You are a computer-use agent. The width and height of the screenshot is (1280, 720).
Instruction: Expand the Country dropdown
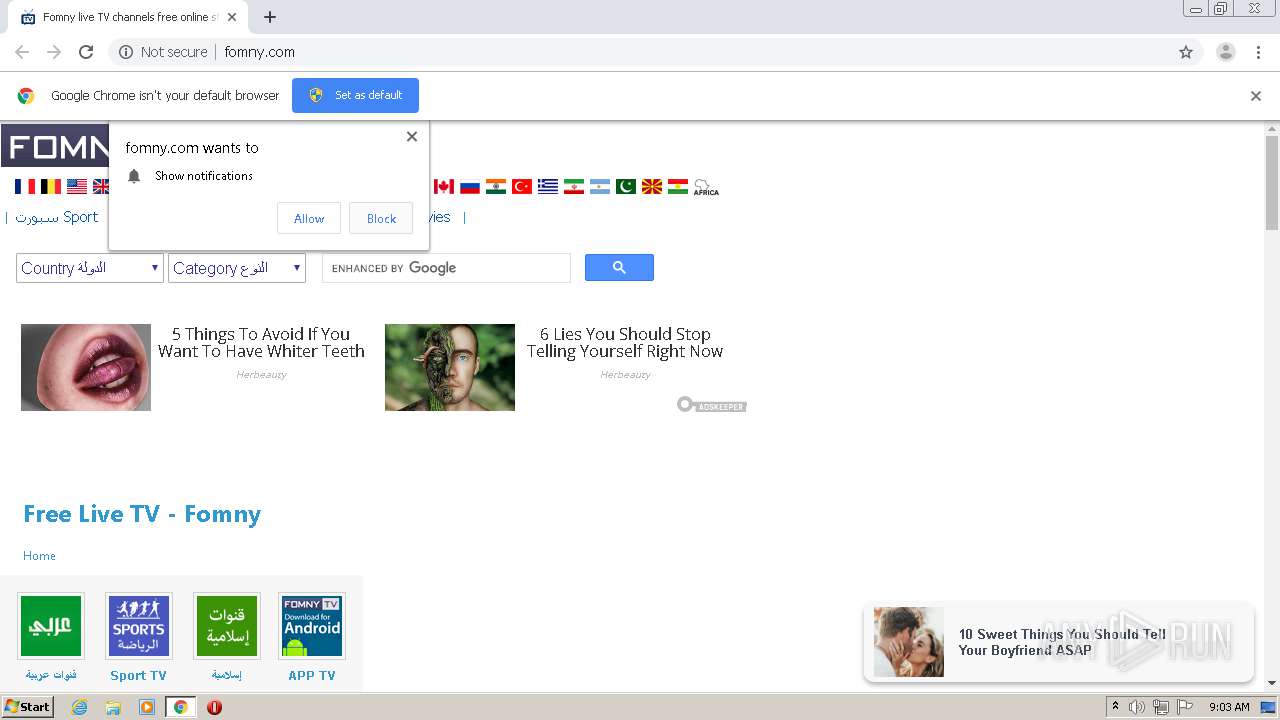point(90,268)
